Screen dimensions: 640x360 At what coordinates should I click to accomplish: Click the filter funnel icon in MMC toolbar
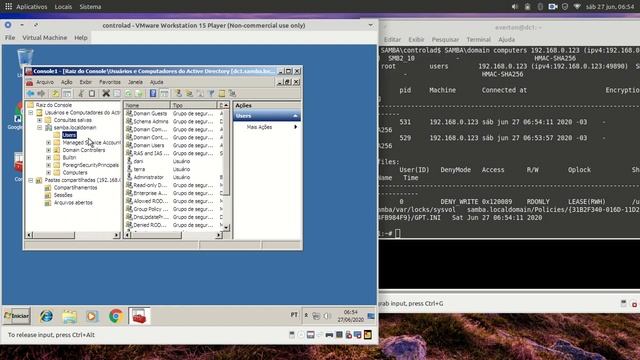(x=211, y=93)
